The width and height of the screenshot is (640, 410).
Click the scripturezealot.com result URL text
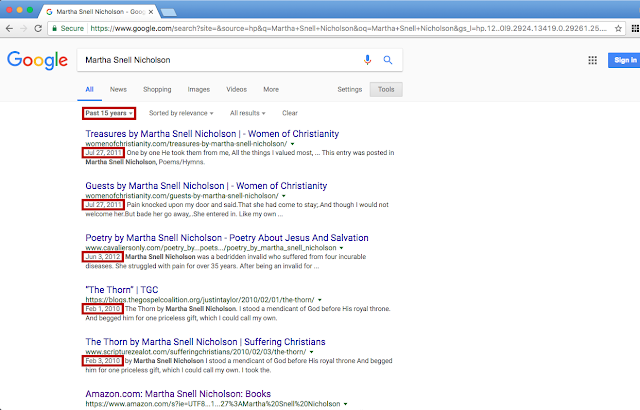[196, 352]
